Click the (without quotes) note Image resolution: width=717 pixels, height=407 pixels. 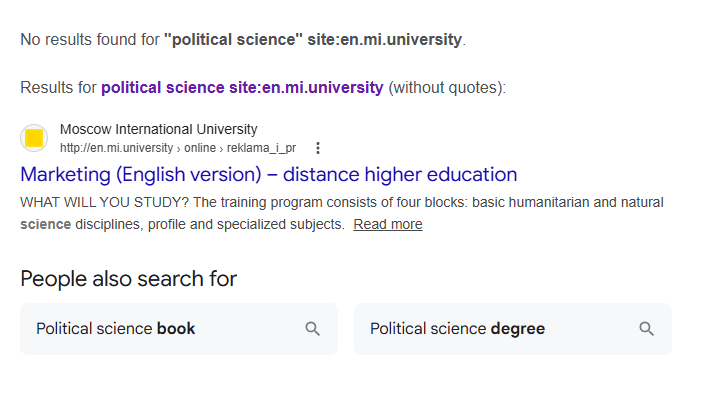[447, 88]
